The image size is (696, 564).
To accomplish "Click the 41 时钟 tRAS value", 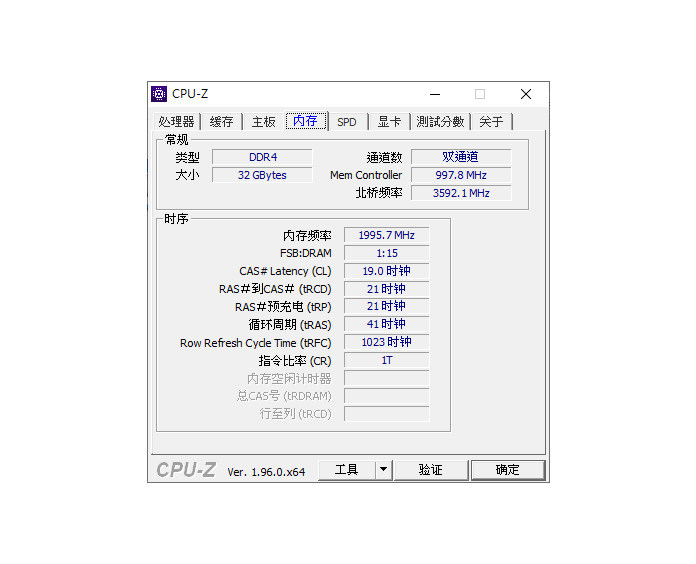I will 387,324.
